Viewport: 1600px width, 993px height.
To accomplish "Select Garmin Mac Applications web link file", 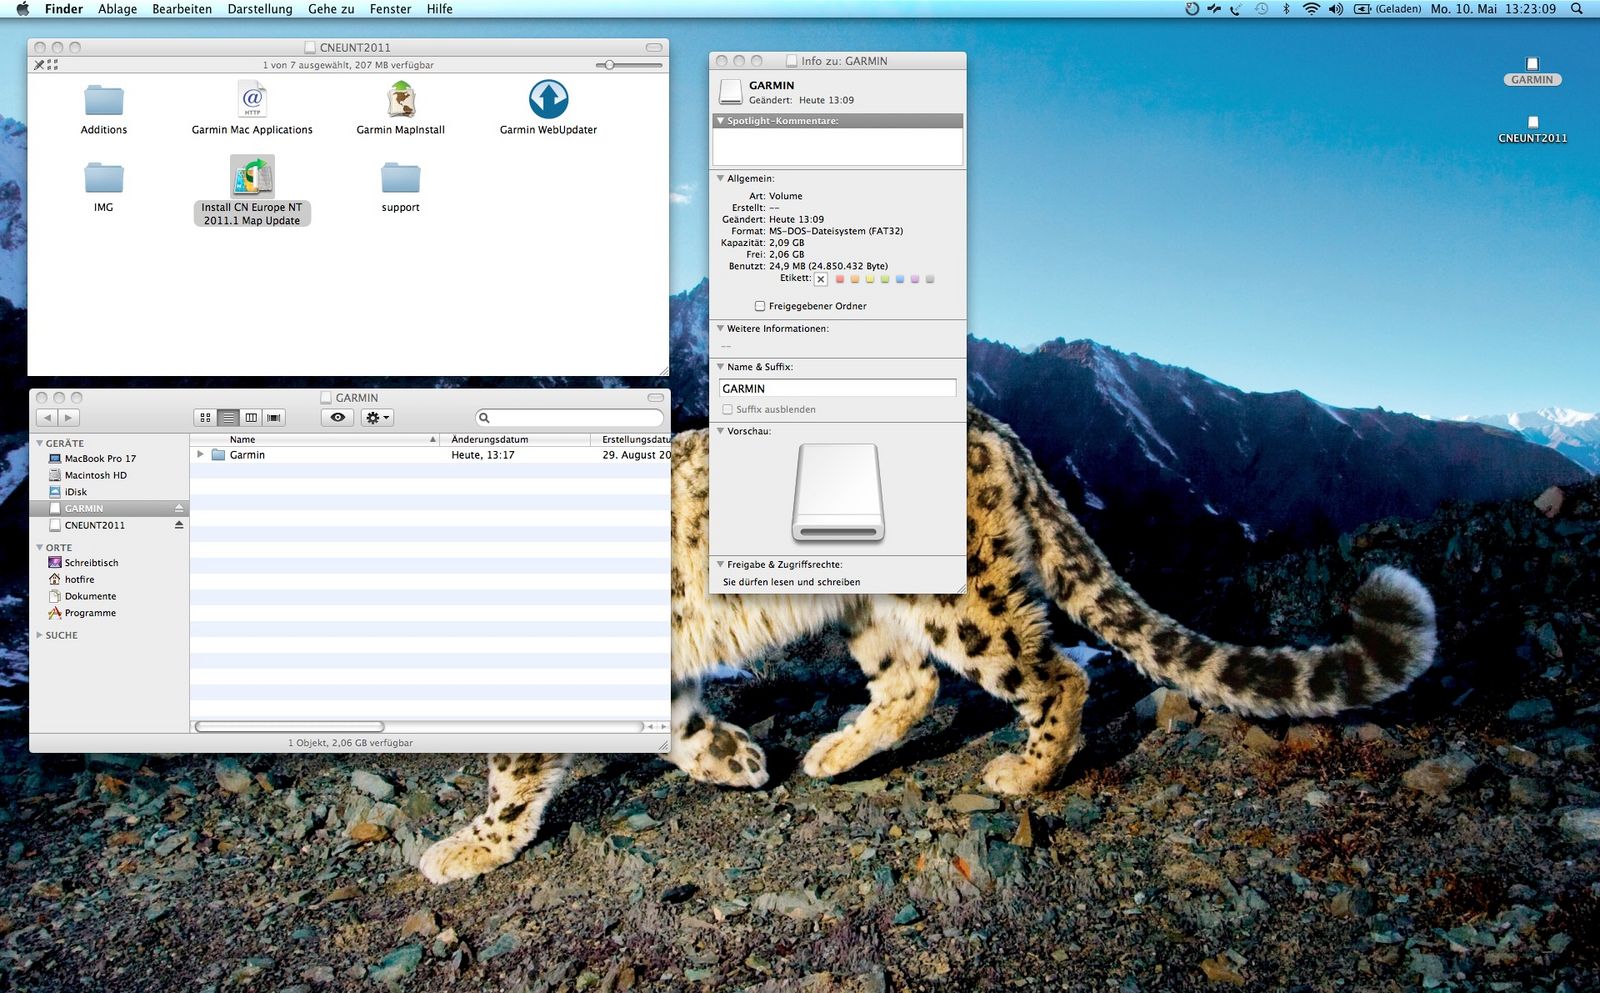I will 252,100.
